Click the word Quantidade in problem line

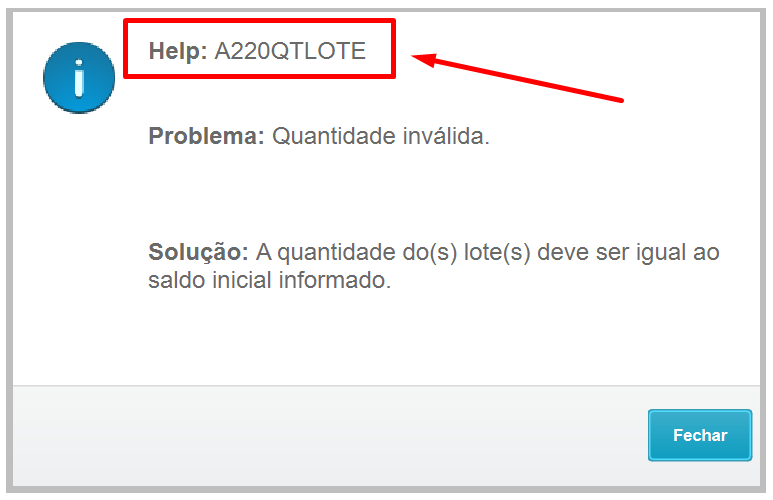tap(334, 136)
